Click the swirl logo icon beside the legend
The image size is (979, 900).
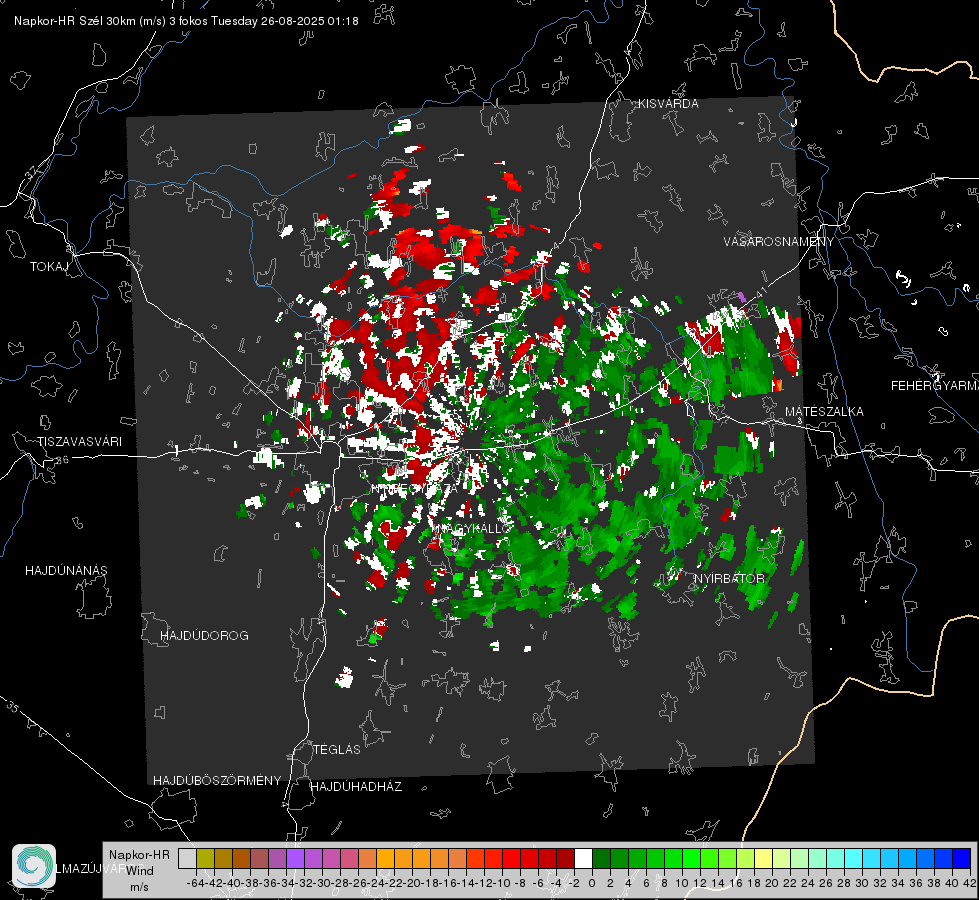point(34,866)
